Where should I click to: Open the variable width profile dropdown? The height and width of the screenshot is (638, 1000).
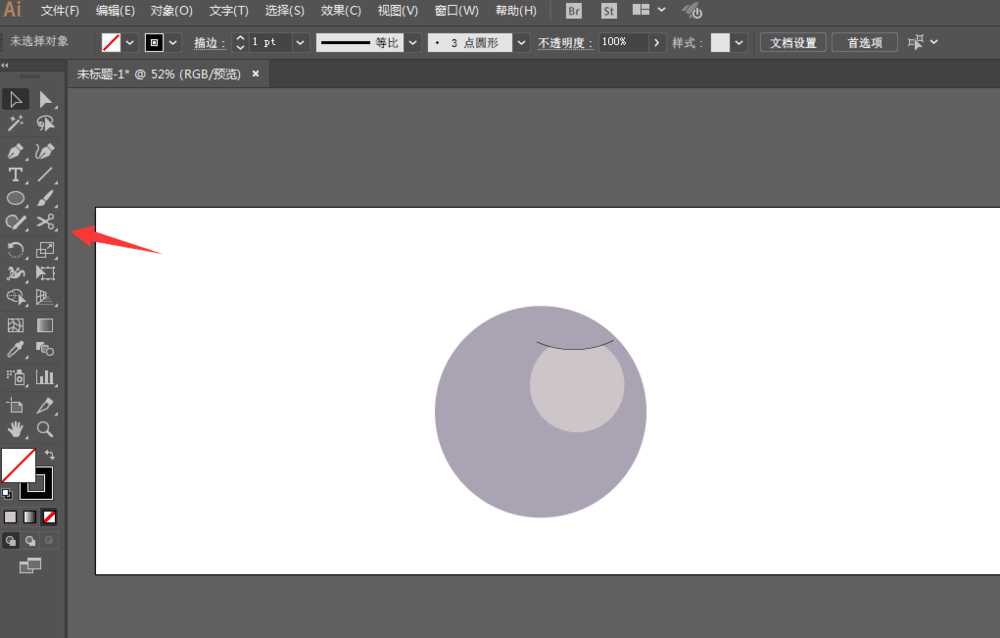(x=413, y=42)
